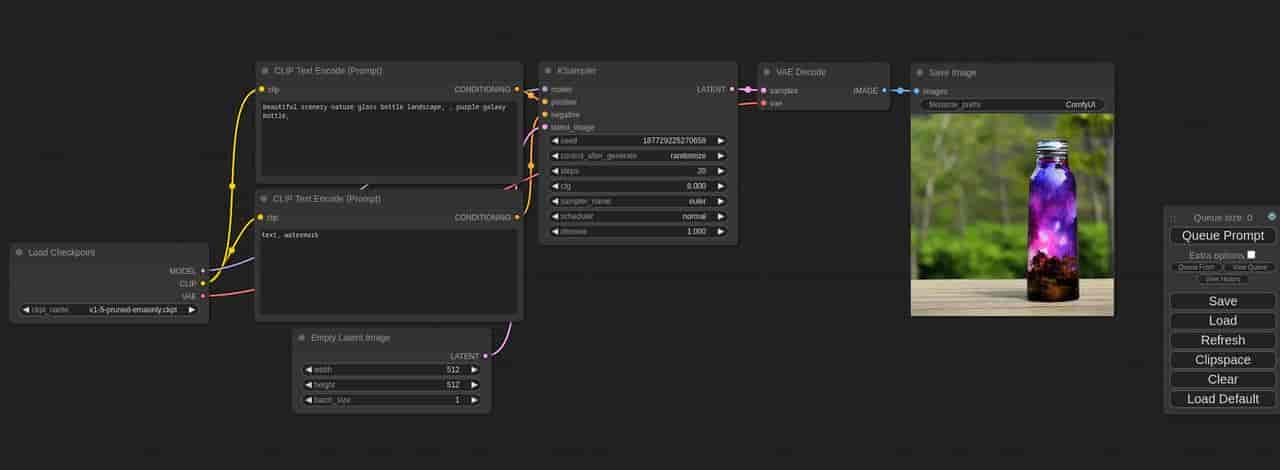This screenshot has height=470, width=1280.
Task: Increase steps with its right arrow
Action: [x=720, y=171]
